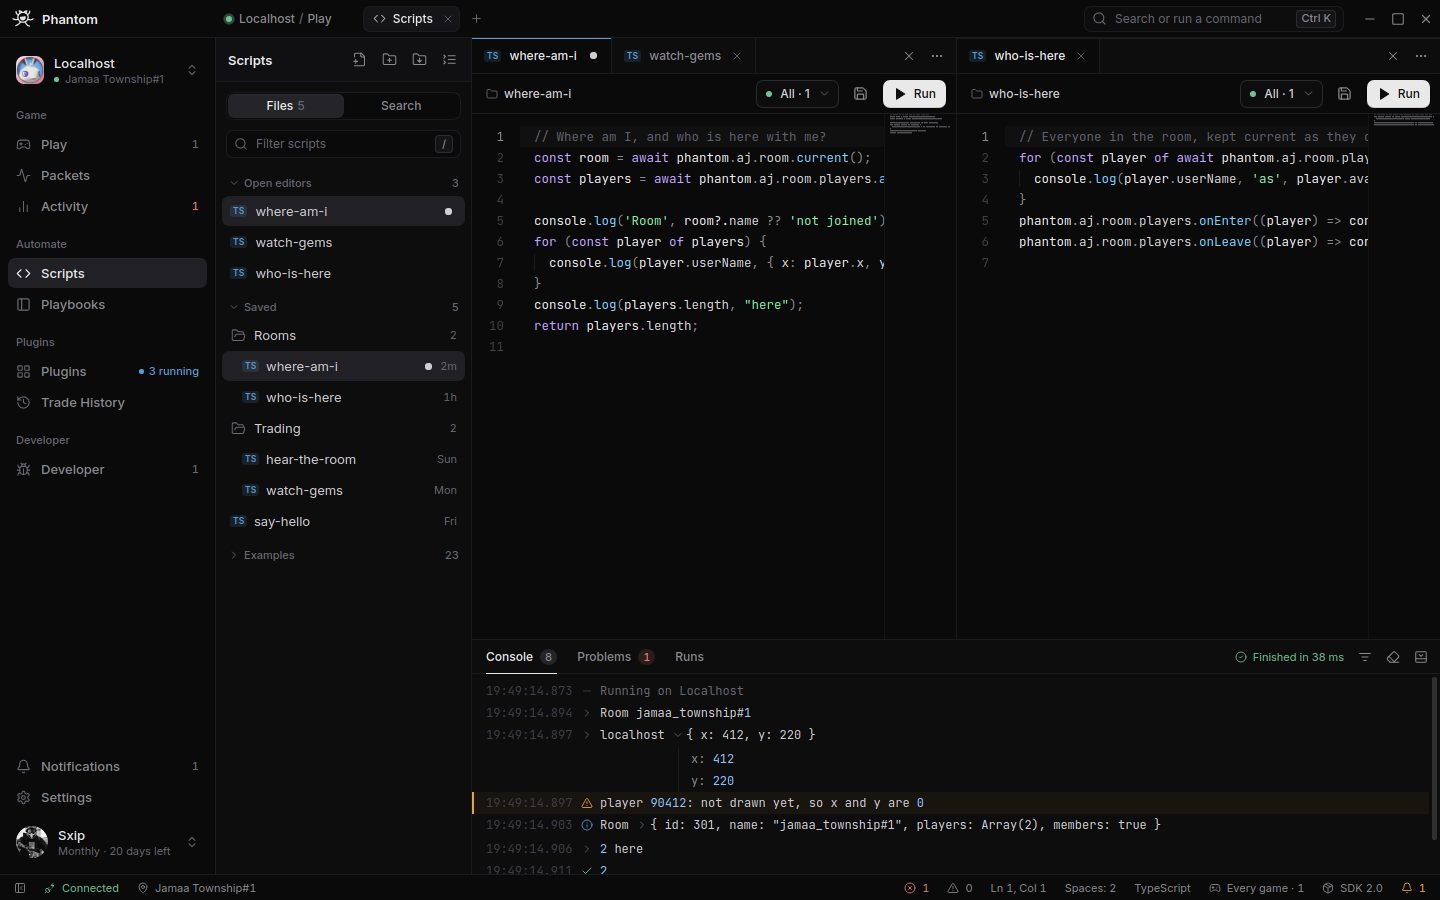Image resolution: width=1440 pixels, height=900 pixels.
Task: Open the SDK 2.0 indicator in status bar
Action: tap(1352, 888)
